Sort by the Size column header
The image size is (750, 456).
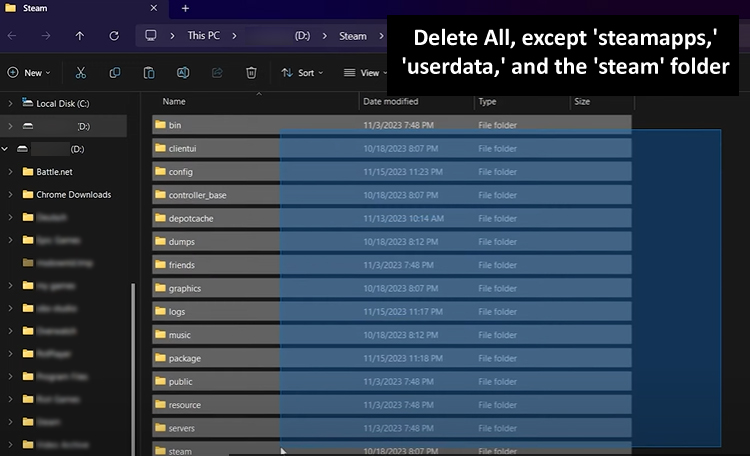point(582,101)
